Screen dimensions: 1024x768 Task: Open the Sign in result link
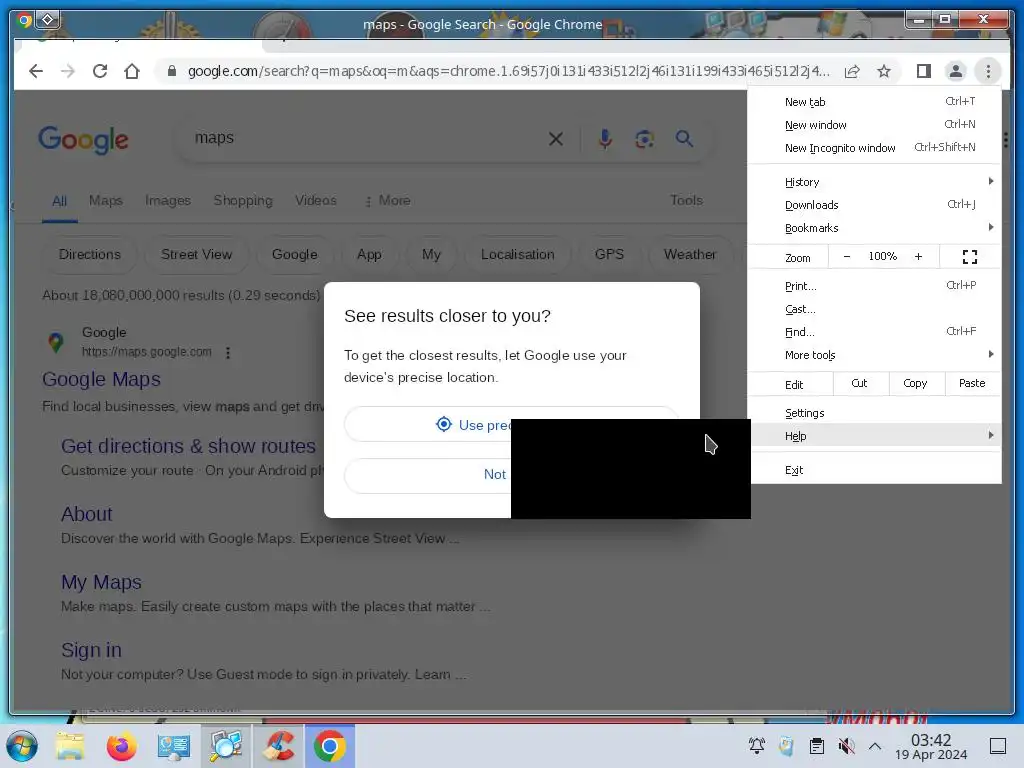coord(91,650)
